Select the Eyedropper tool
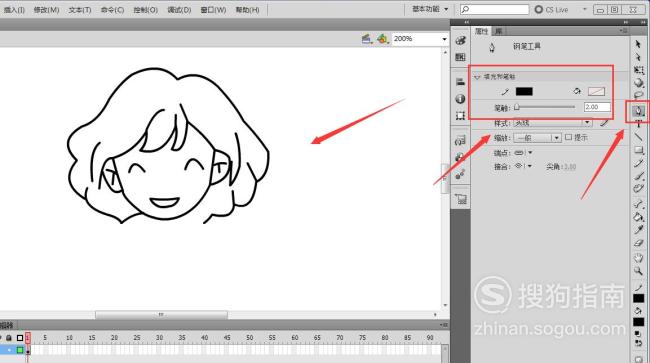The width and height of the screenshot is (650, 363). pos(638,230)
